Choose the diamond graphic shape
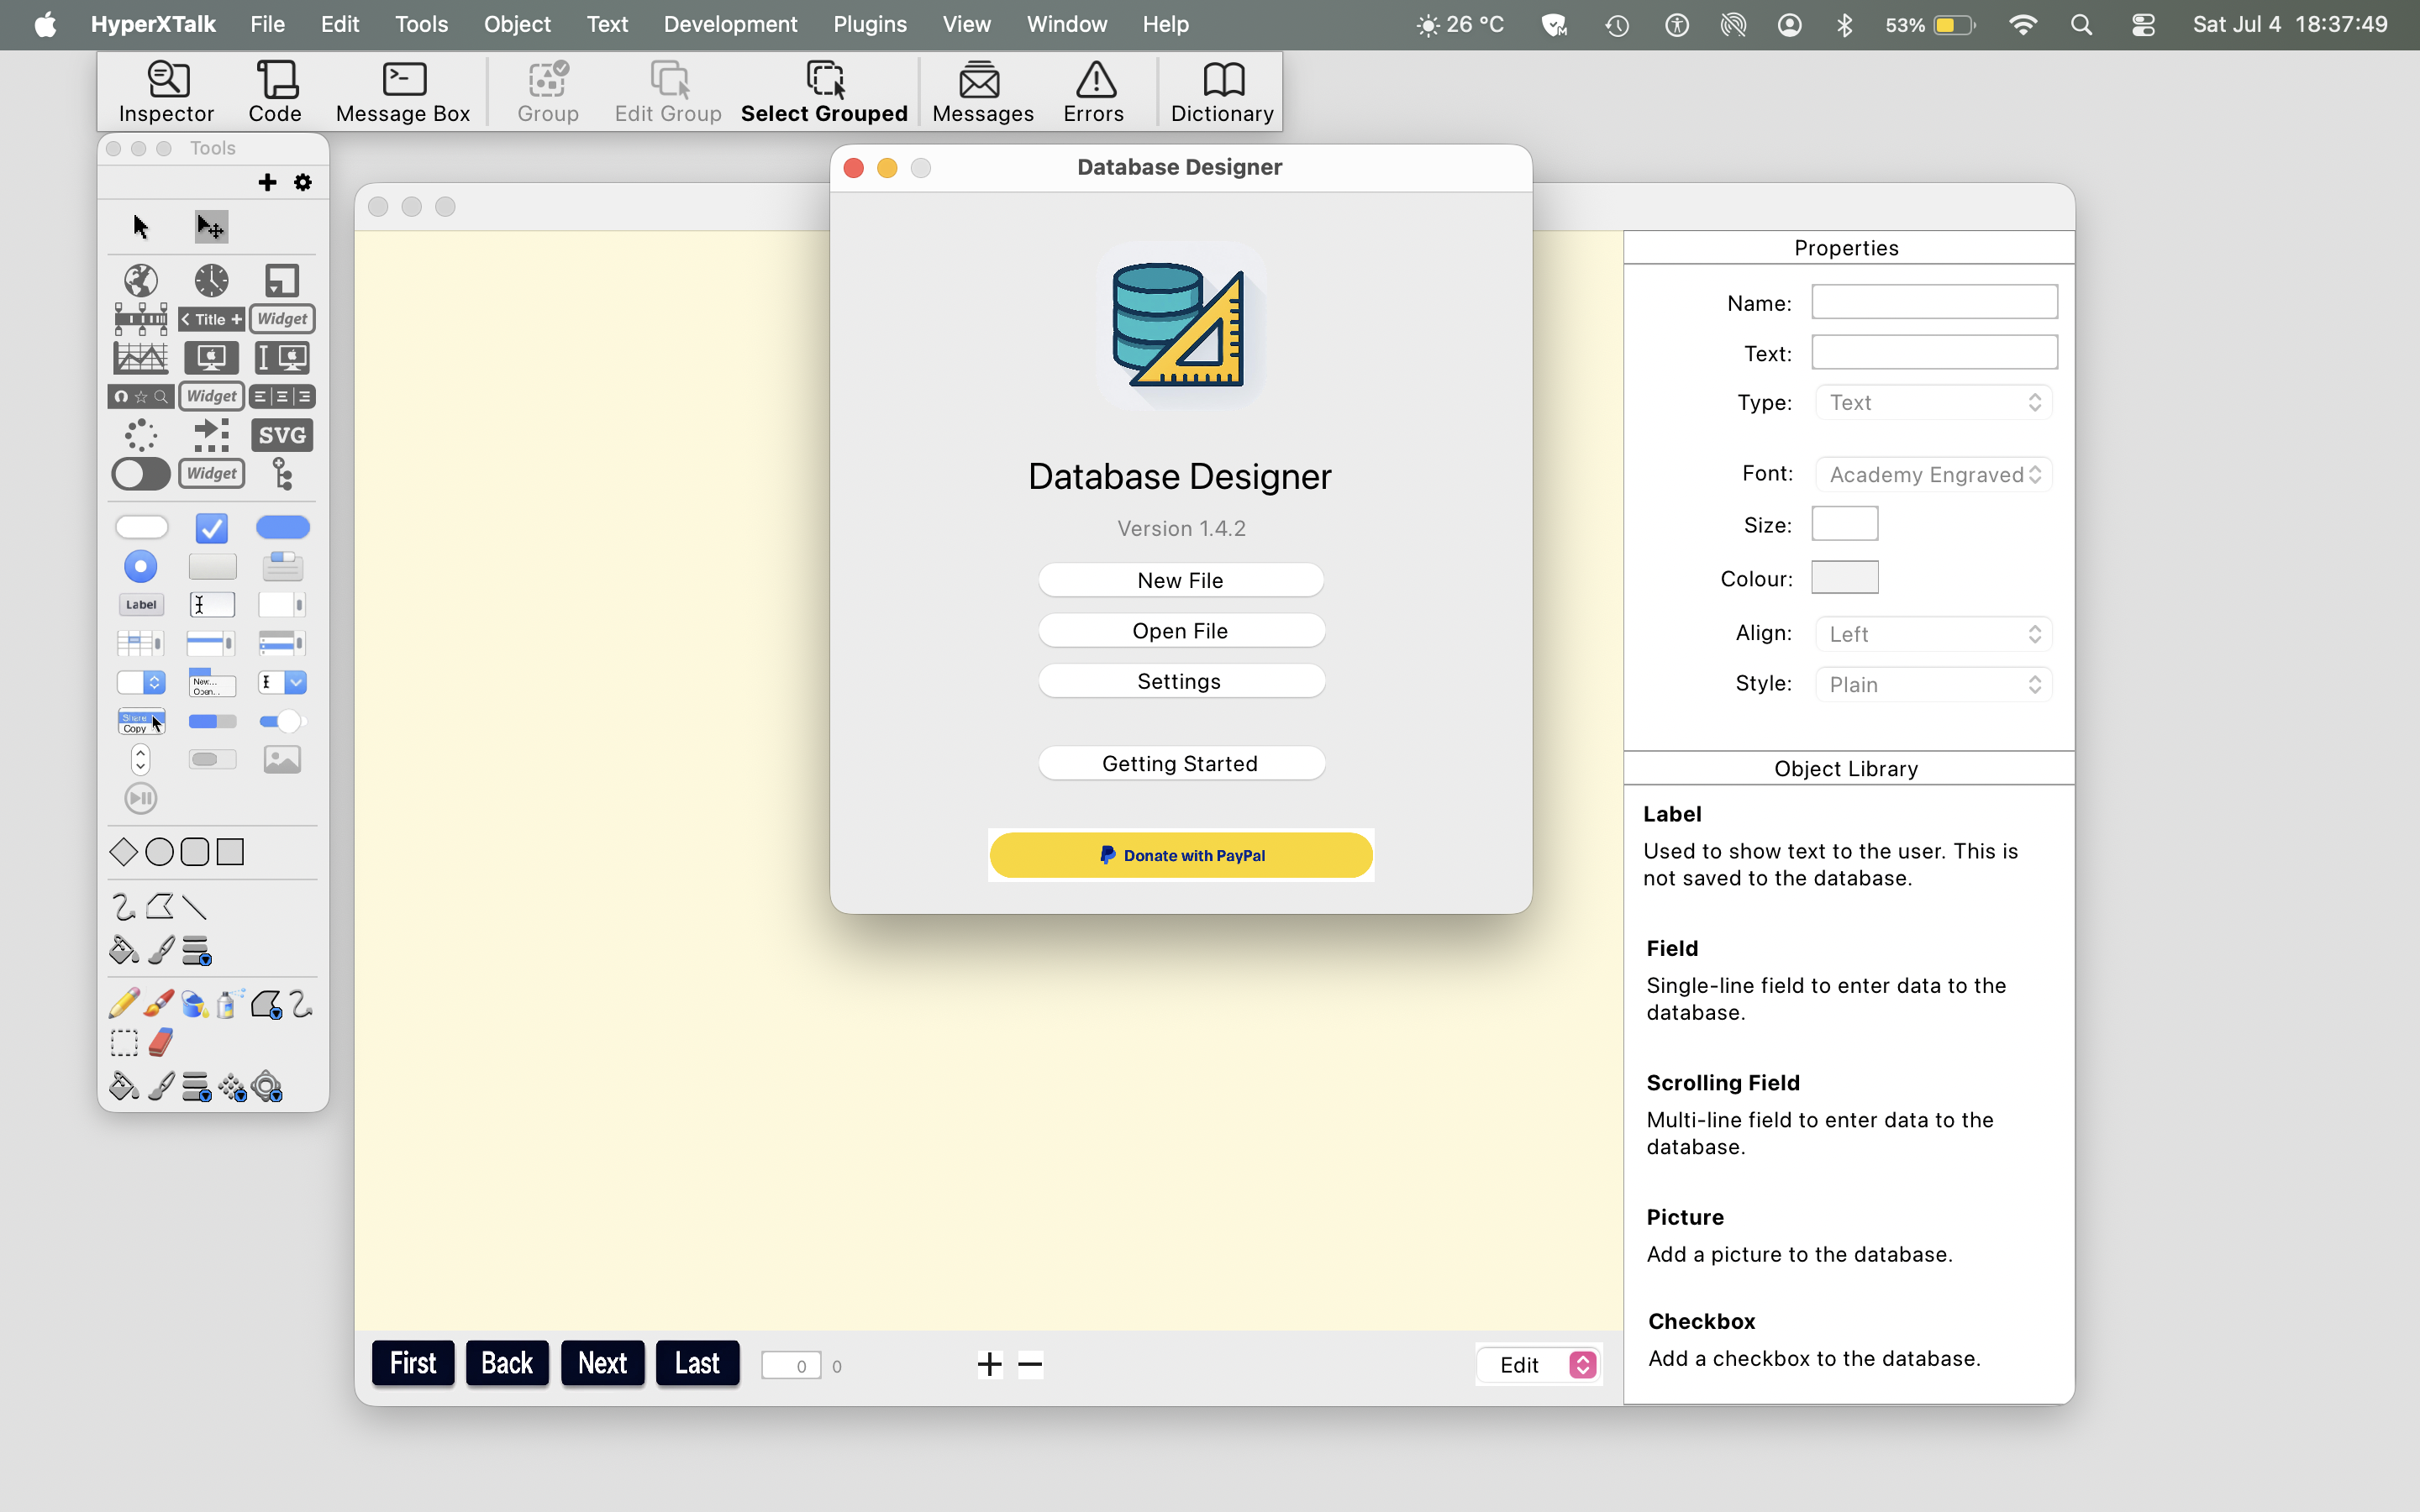Image resolution: width=2420 pixels, height=1512 pixels. [x=123, y=852]
